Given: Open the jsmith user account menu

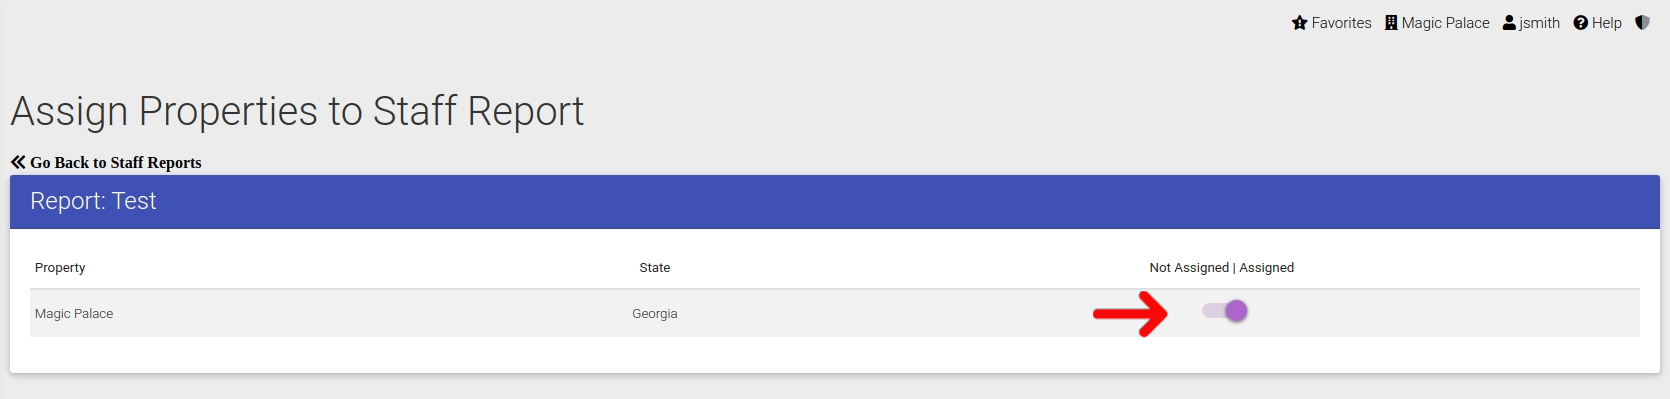Looking at the screenshot, I should click(1539, 23).
